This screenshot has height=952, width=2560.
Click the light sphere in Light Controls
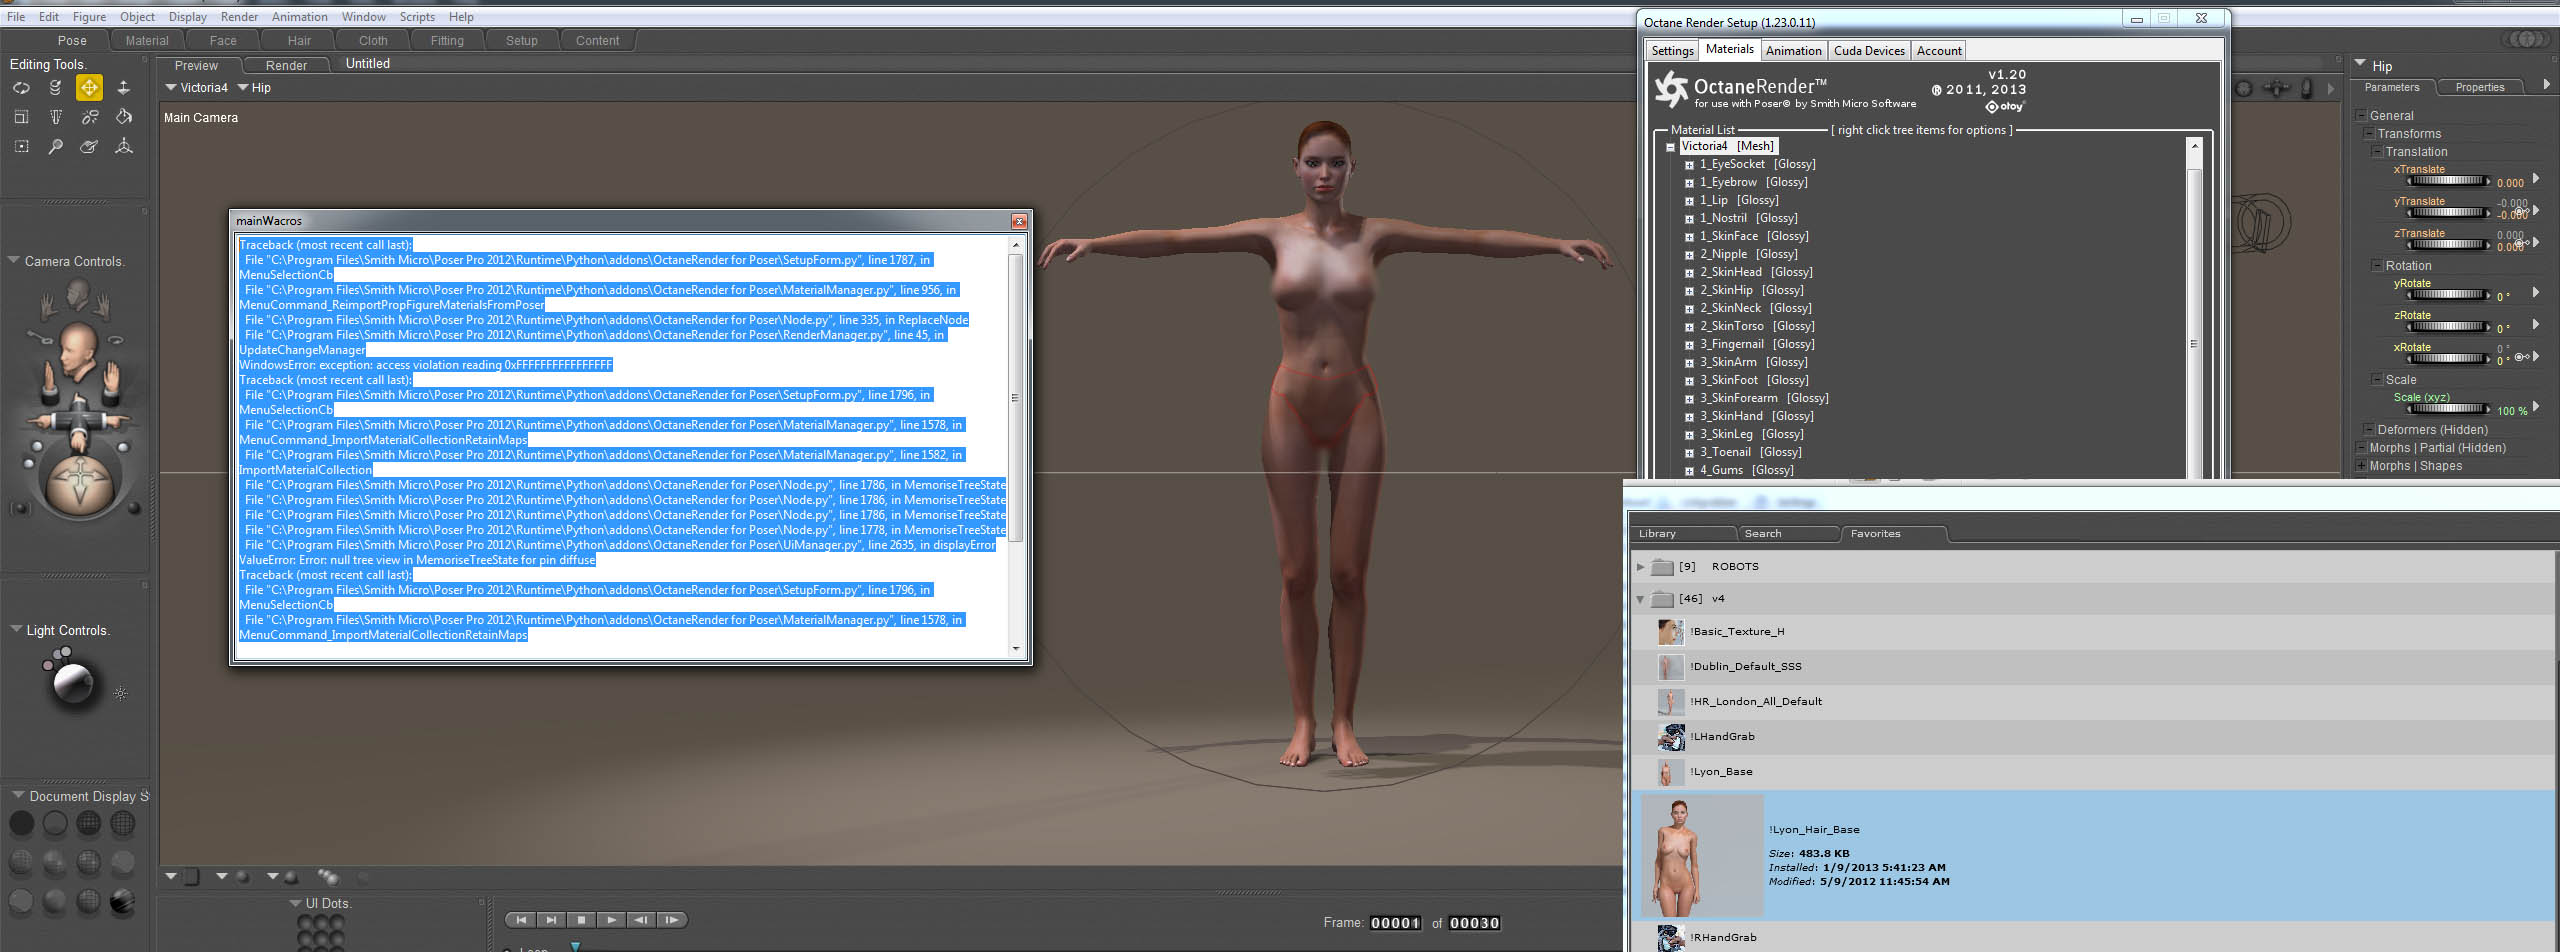[x=72, y=683]
